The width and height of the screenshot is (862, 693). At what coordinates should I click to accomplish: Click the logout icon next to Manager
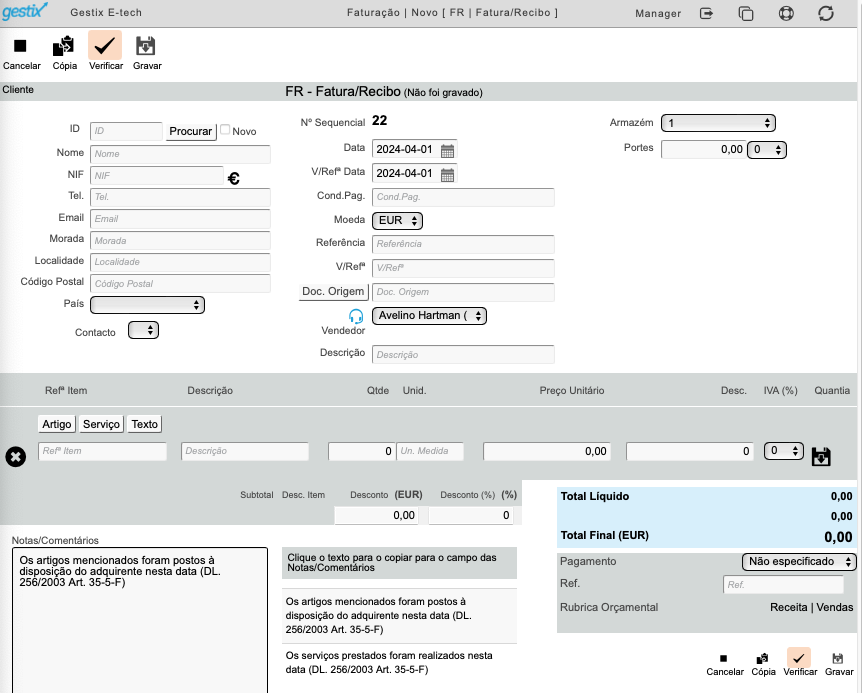(x=706, y=13)
